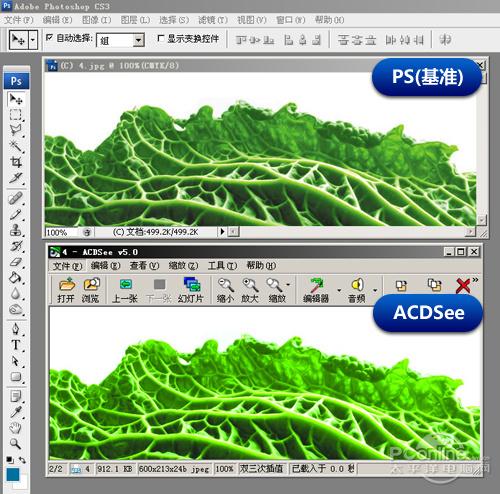Toggle the 自动选择 auto-select checkbox
The image size is (500, 494).
(49, 38)
